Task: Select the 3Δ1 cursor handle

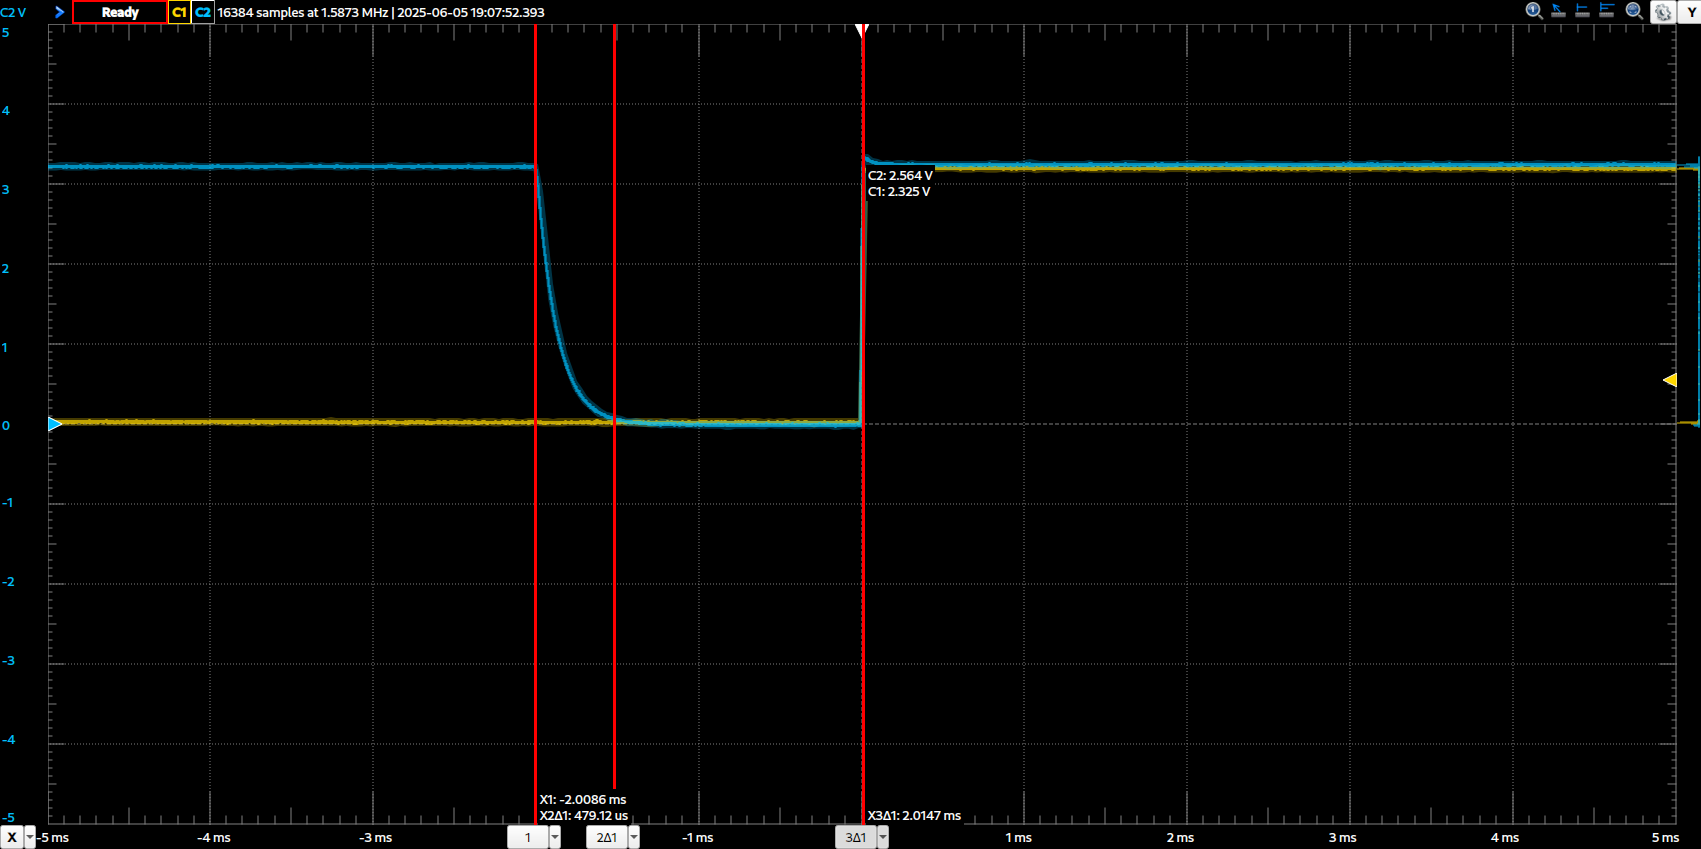Action: [855, 837]
